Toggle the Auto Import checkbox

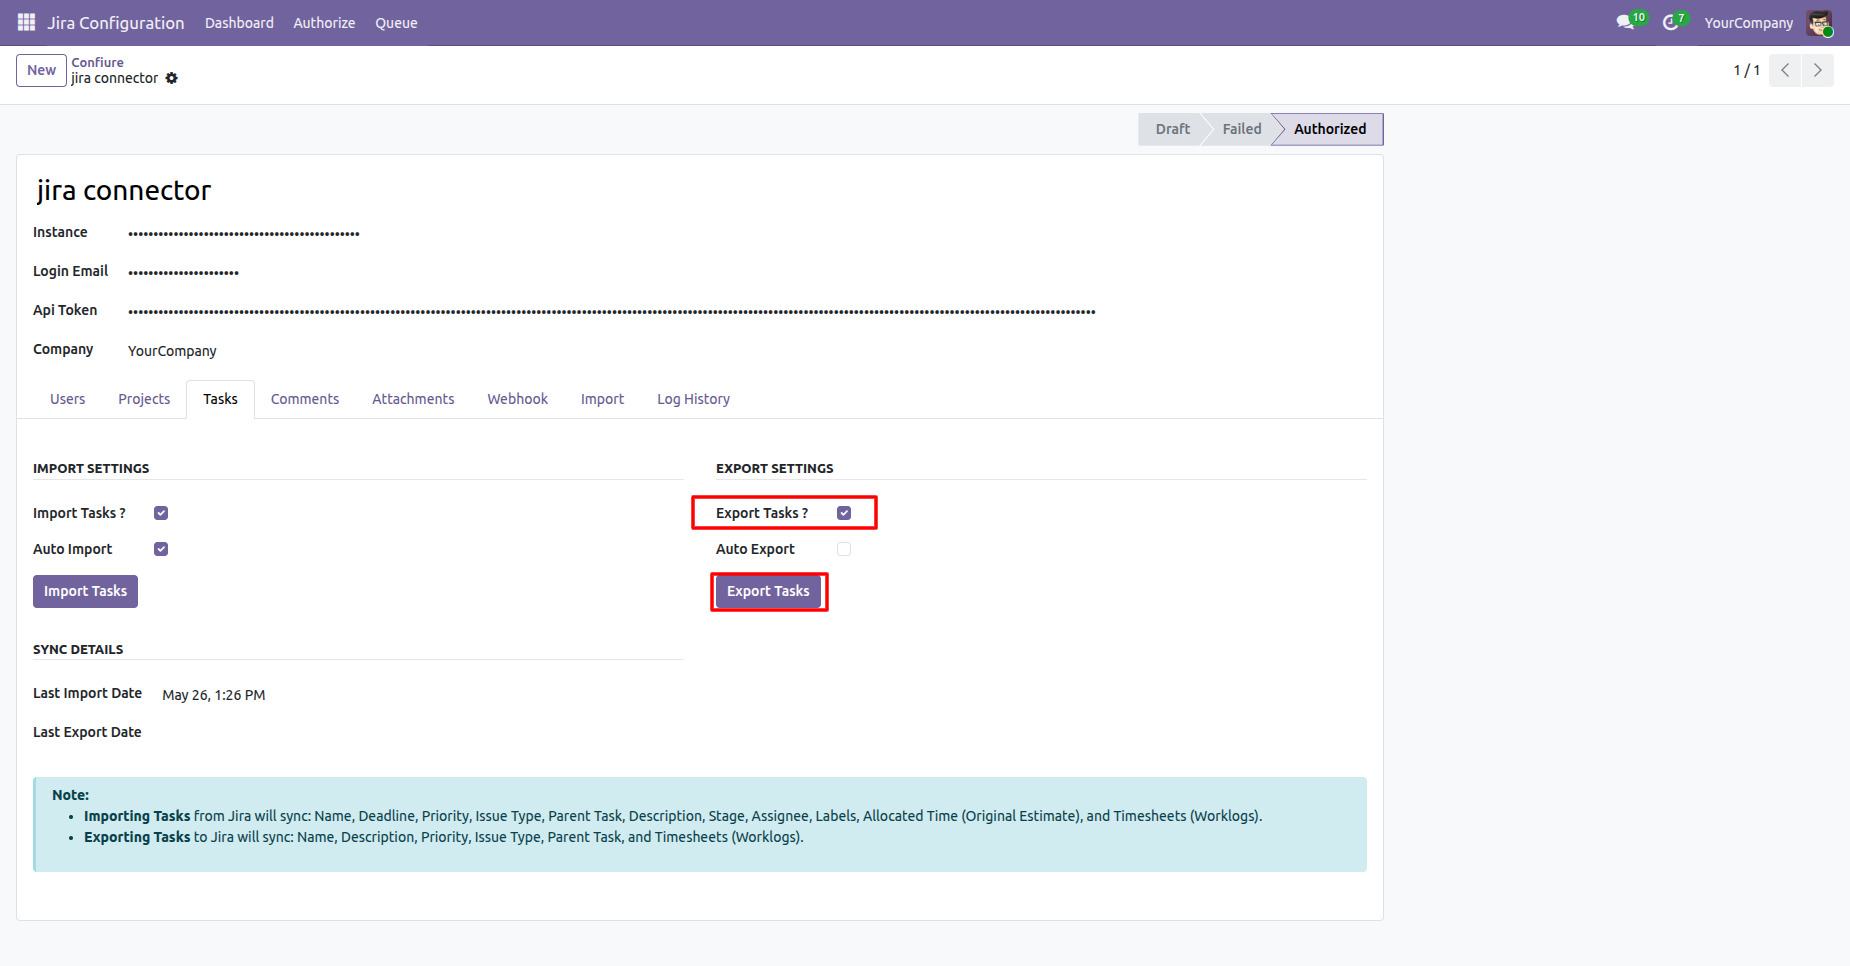click(x=161, y=549)
